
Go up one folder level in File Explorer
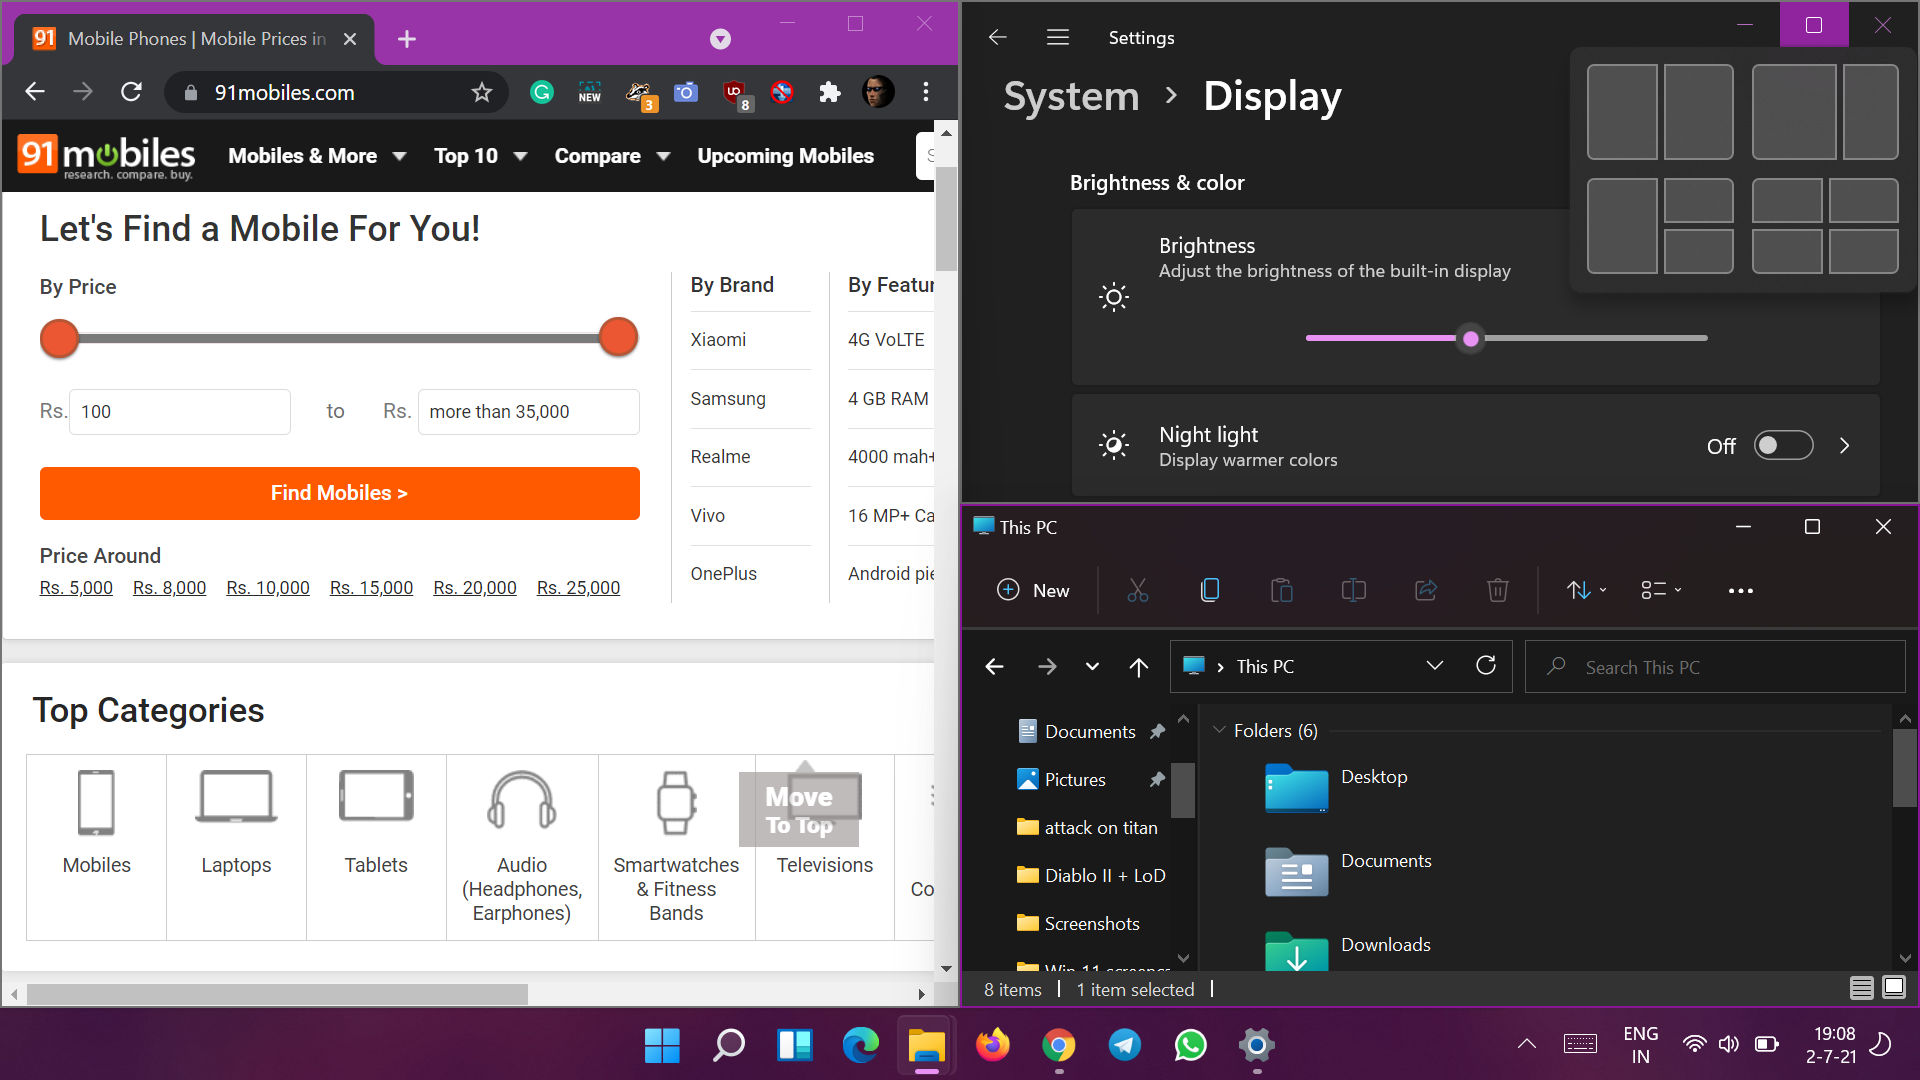click(1138, 667)
